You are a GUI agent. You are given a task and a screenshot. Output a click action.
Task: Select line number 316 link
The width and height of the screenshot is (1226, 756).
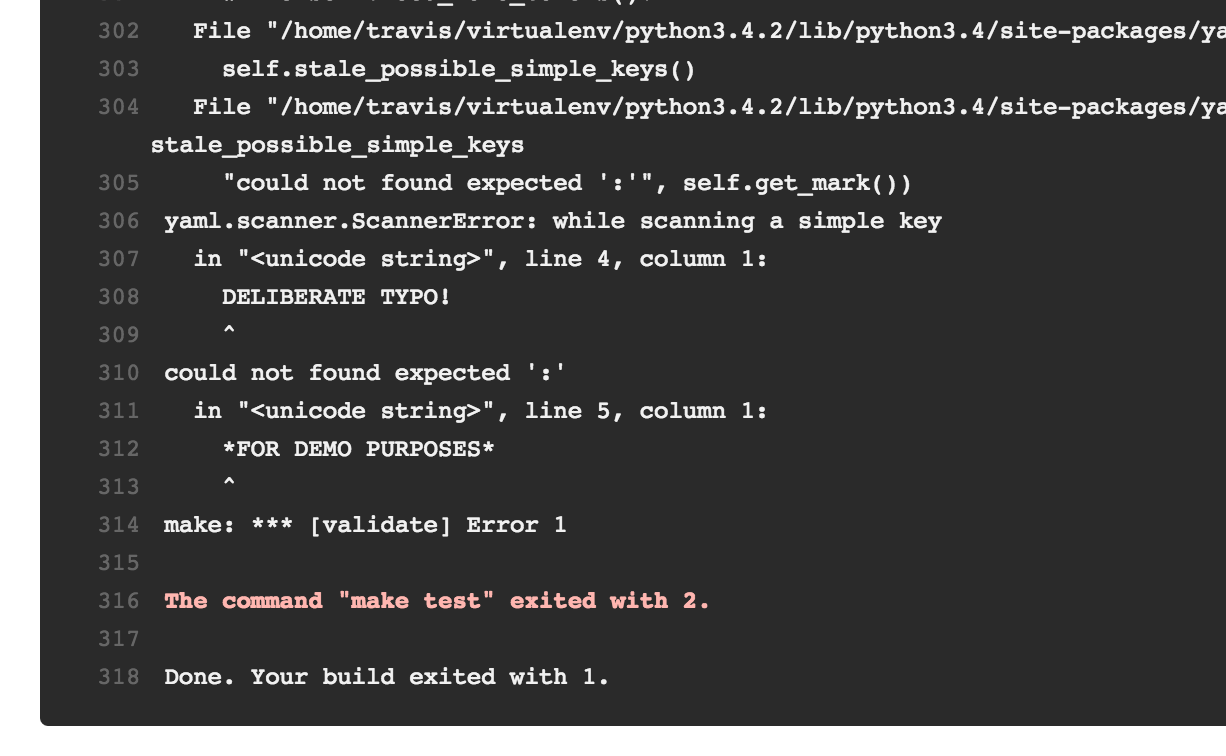click(x=119, y=602)
